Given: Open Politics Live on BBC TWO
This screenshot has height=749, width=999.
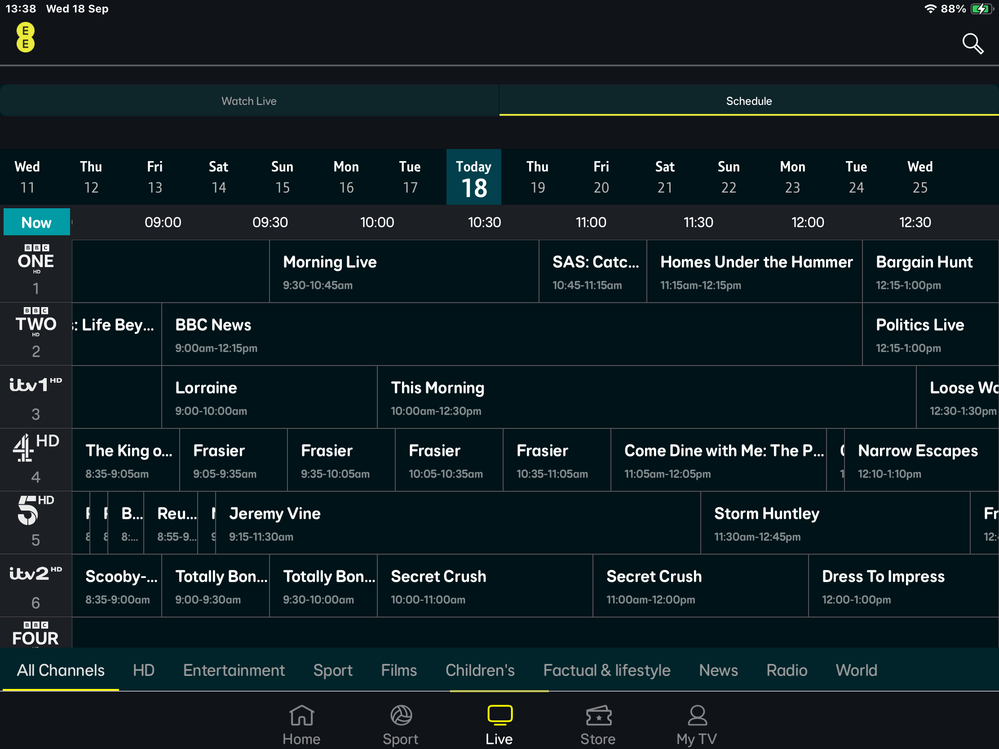Looking at the screenshot, I should pyautogui.click(x=930, y=334).
